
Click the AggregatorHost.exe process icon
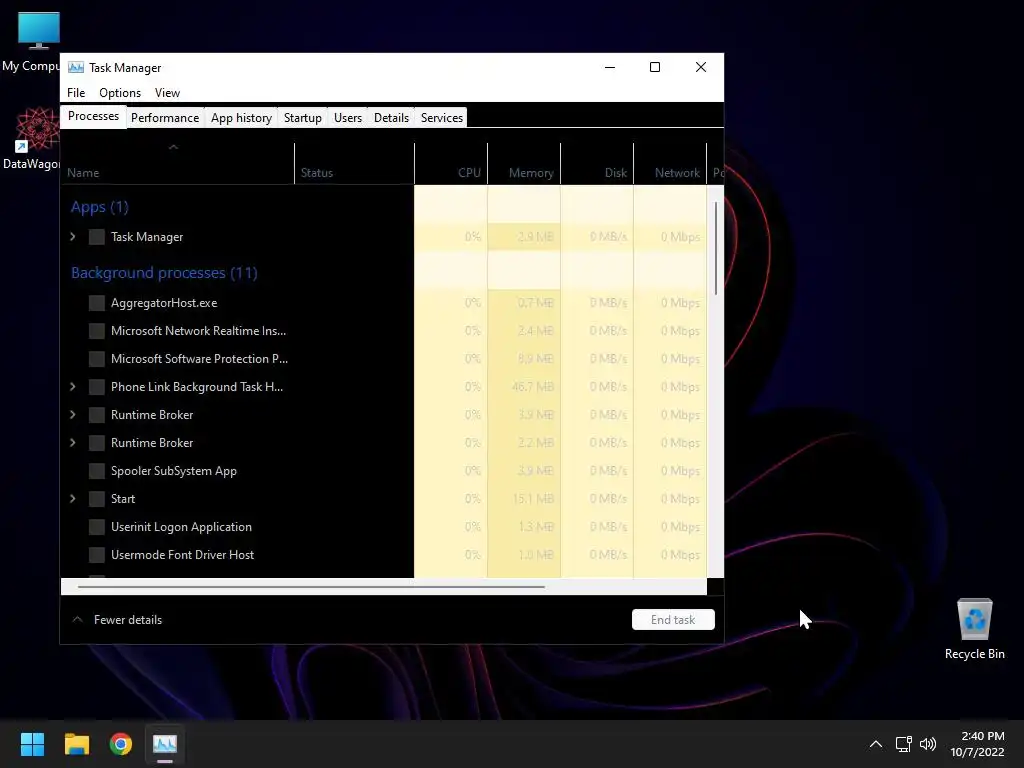(97, 303)
